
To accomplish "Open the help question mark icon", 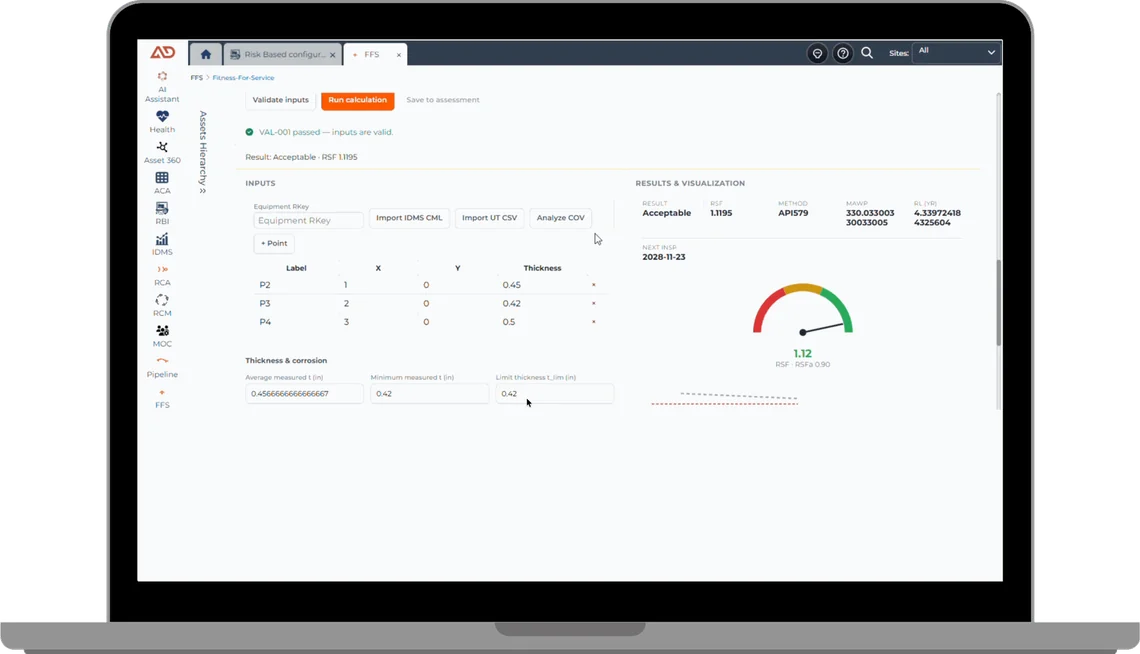I will click(x=843, y=53).
